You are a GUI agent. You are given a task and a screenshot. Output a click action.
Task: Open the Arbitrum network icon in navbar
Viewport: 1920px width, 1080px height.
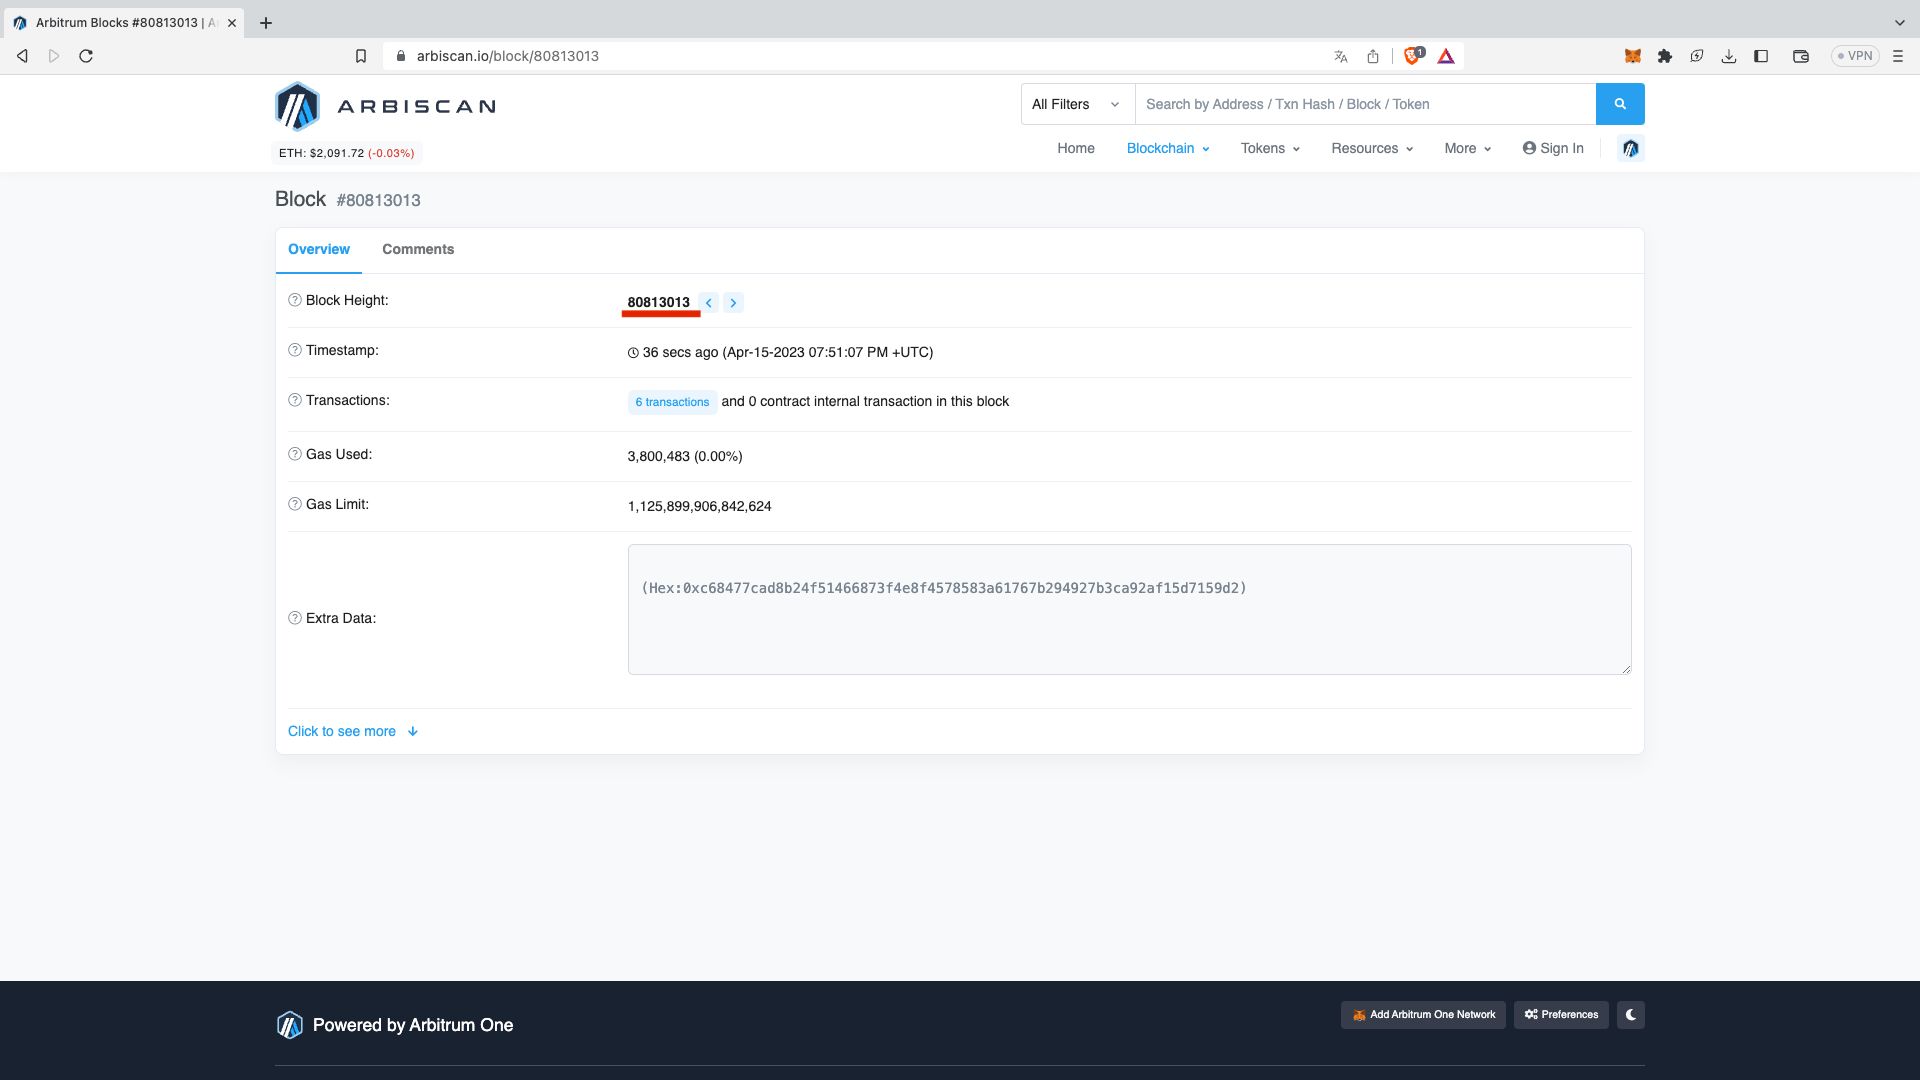coord(1631,148)
